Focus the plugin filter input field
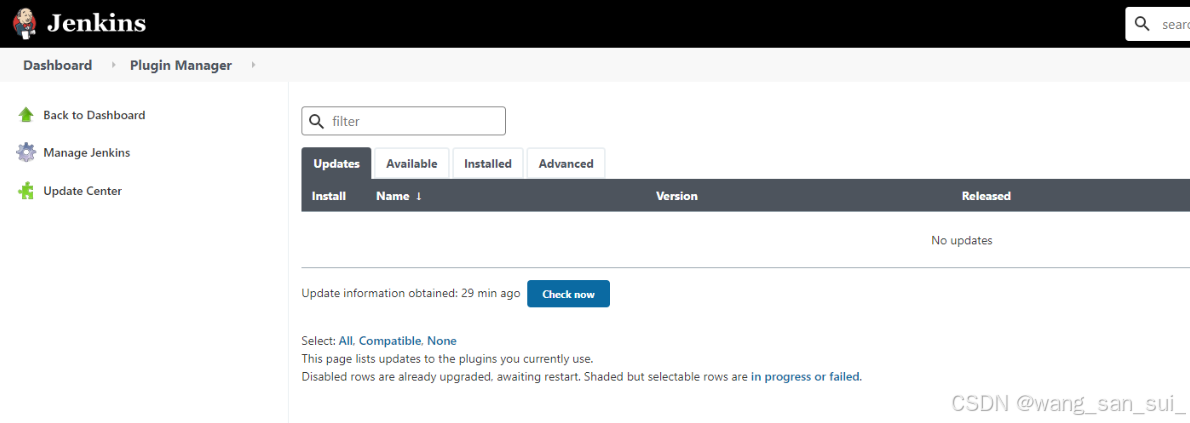The width and height of the screenshot is (1190, 423). click(404, 121)
